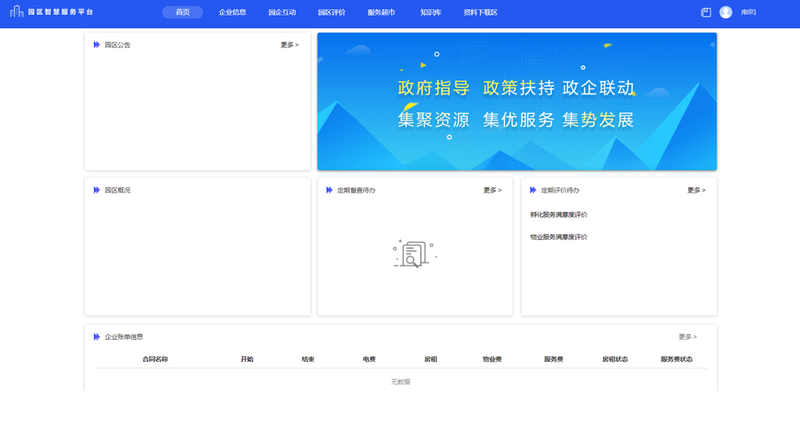800x432 pixels.
Task: Select 园区评价 in the navigation bar
Action: 332,12
